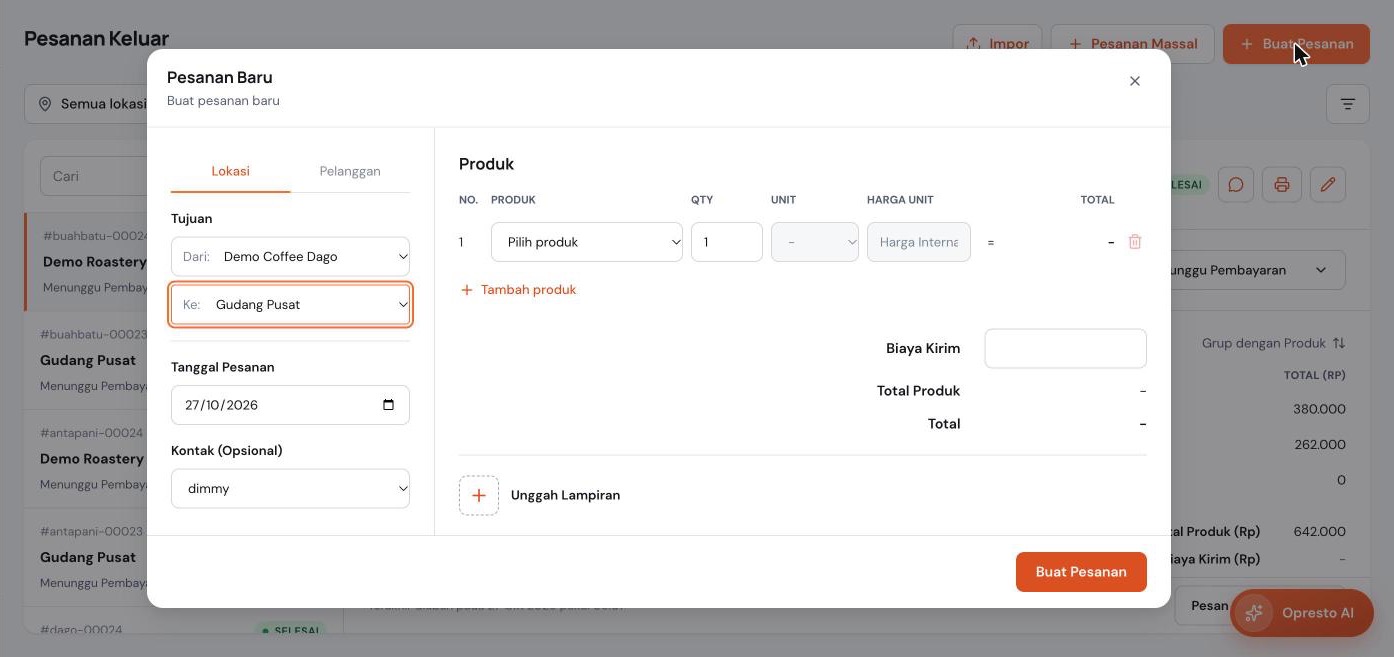Select the Lokasi tab
Viewport: 1394px width, 657px height.
pyautogui.click(x=230, y=171)
